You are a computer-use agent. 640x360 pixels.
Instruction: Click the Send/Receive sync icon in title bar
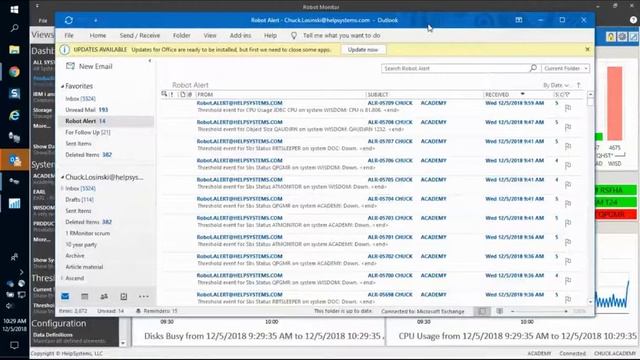(69, 20)
